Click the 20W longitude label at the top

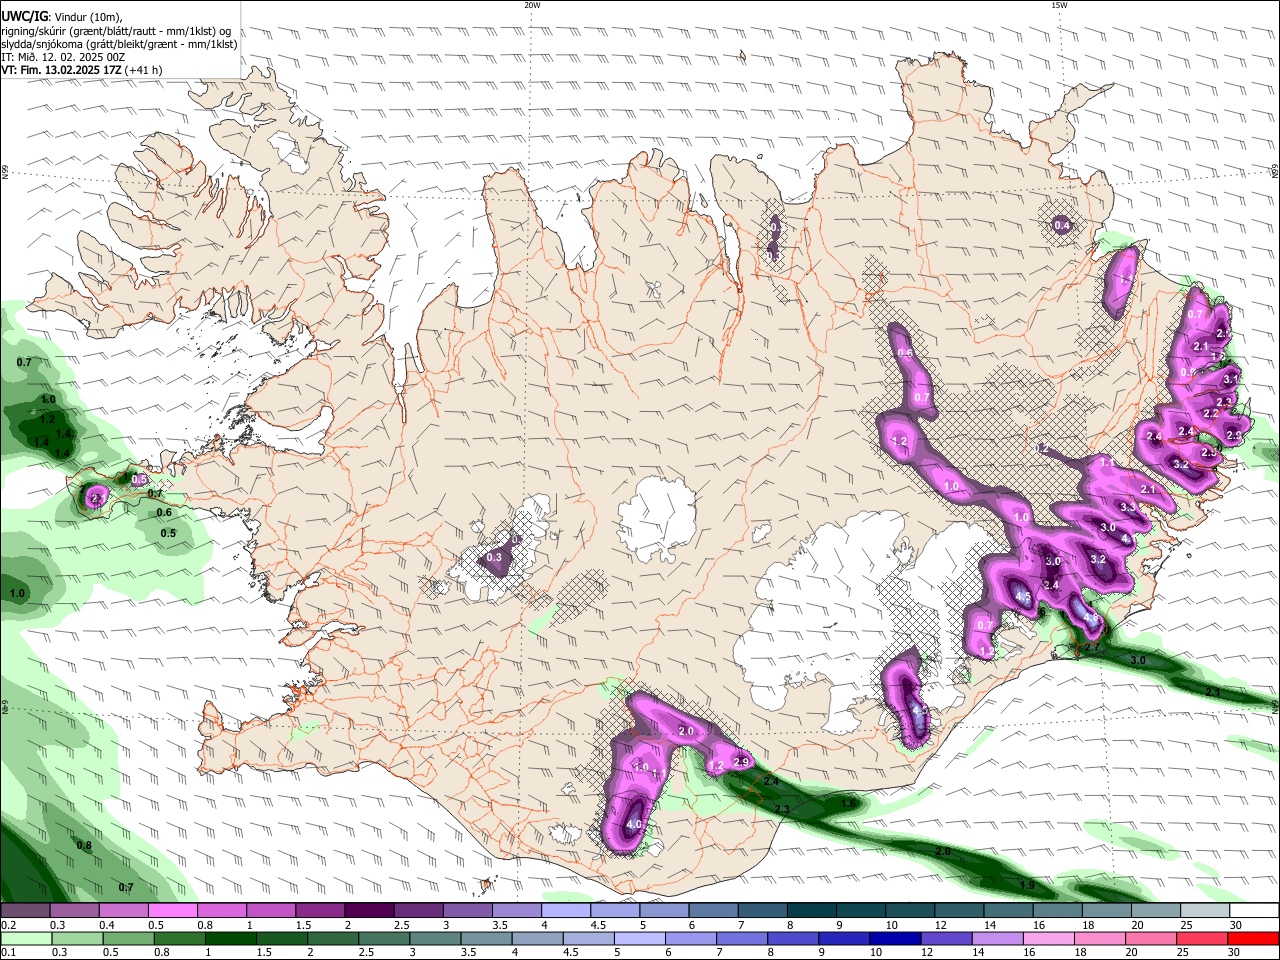pyautogui.click(x=532, y=5)
